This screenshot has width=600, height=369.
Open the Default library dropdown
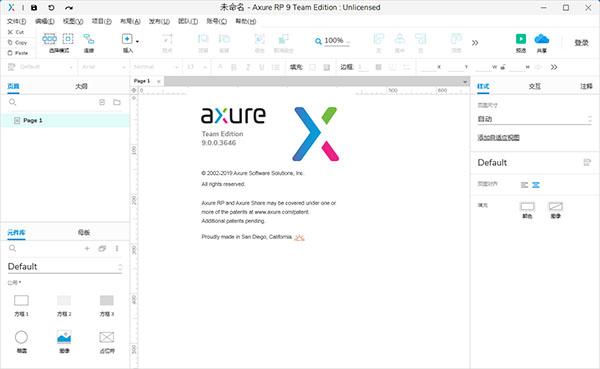click(x=65, y=267)
